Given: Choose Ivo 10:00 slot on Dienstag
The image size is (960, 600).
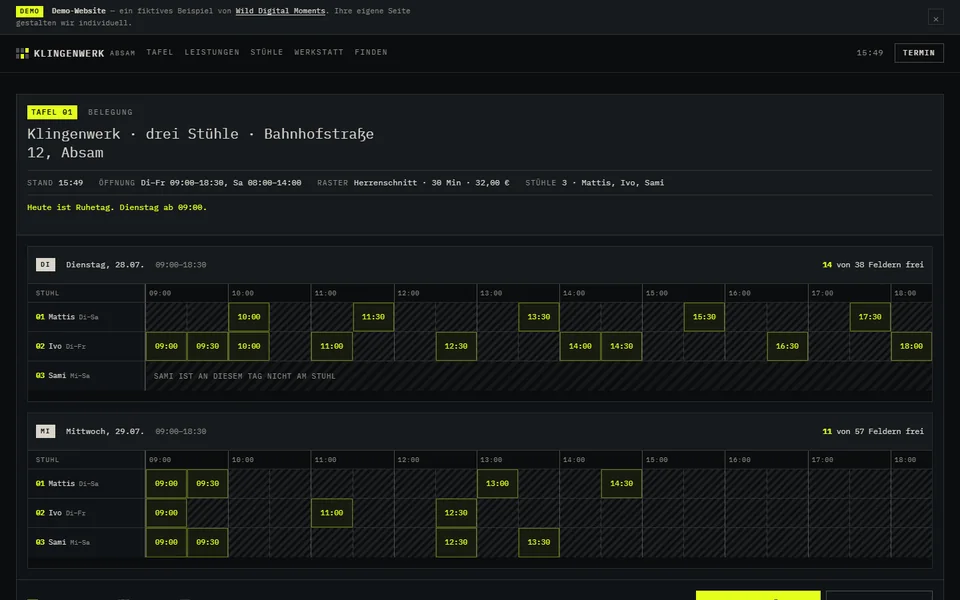Looking at the screenshot, I should click(x=249, y=347).
